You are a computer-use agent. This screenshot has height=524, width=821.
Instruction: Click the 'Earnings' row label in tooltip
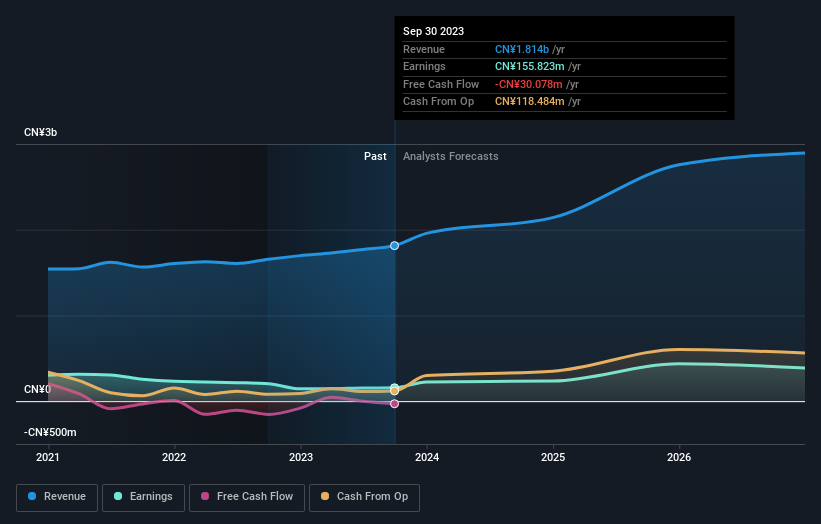(424, 66)
